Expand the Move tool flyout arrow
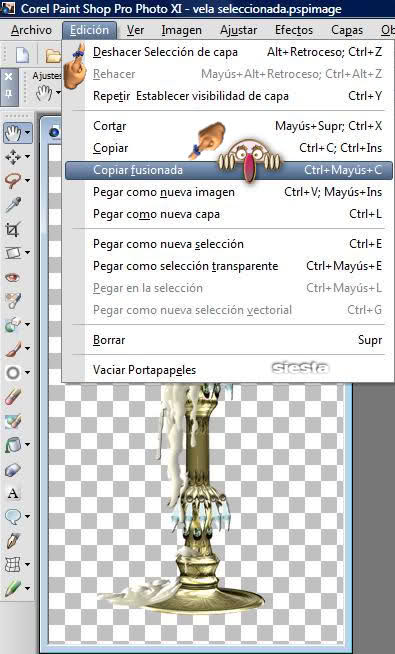The width and height of the screenshot is (395, 654). 28,157
